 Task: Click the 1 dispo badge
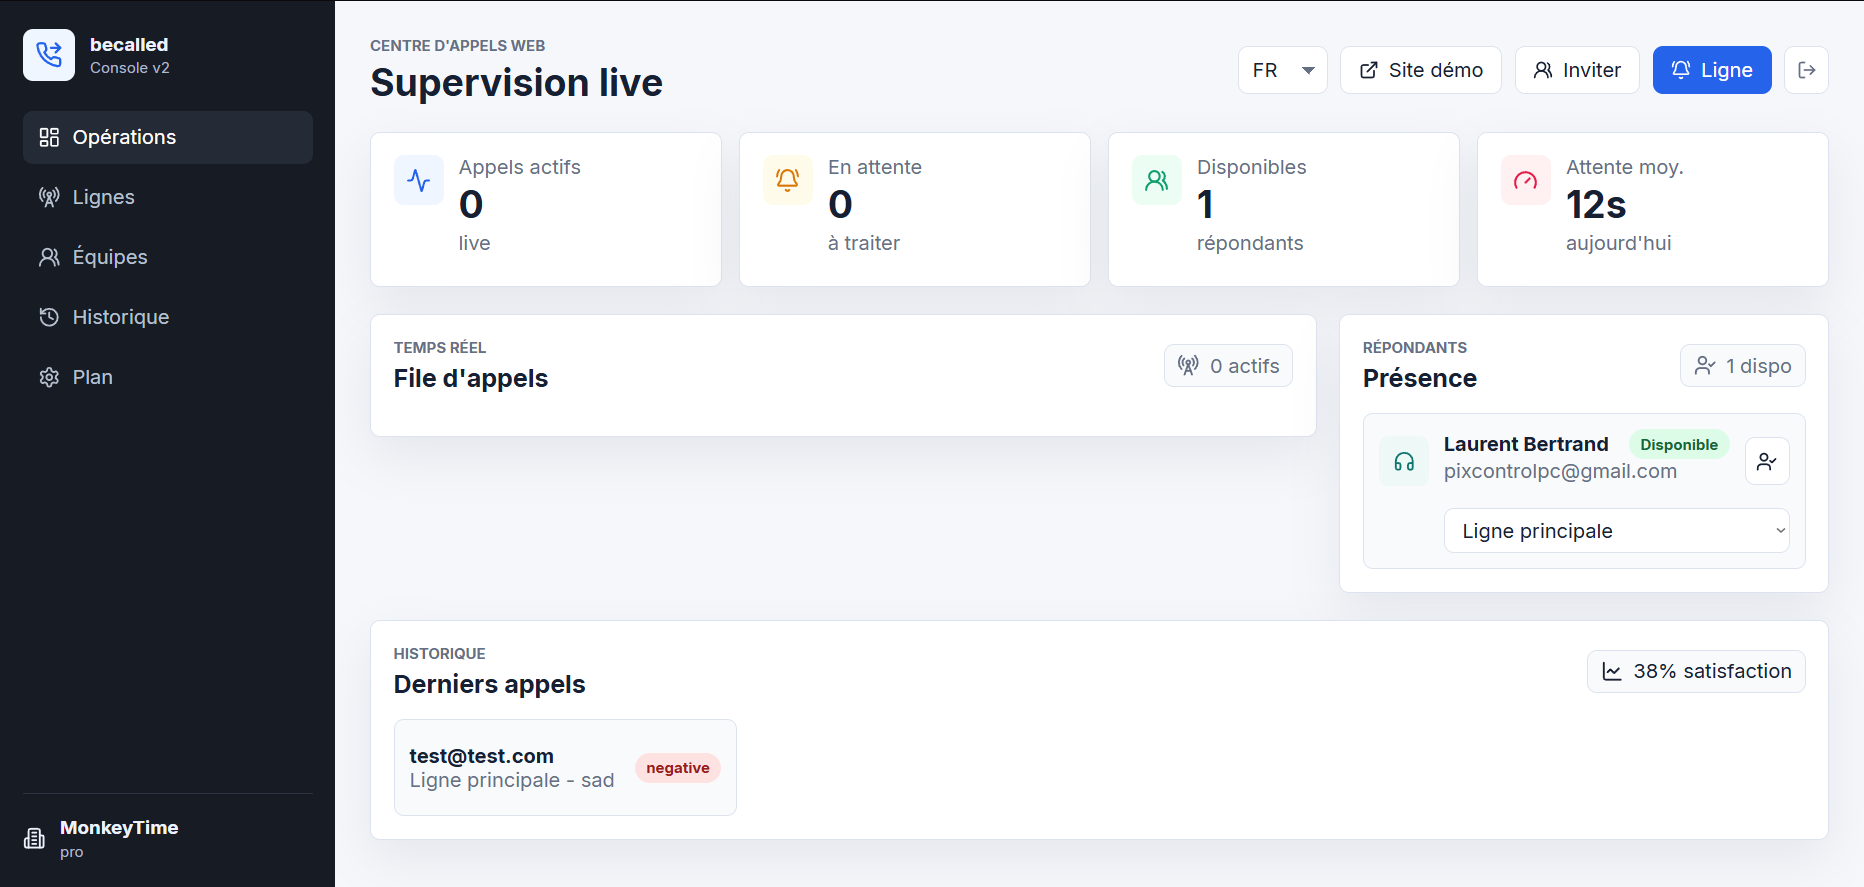point(1743,366)
